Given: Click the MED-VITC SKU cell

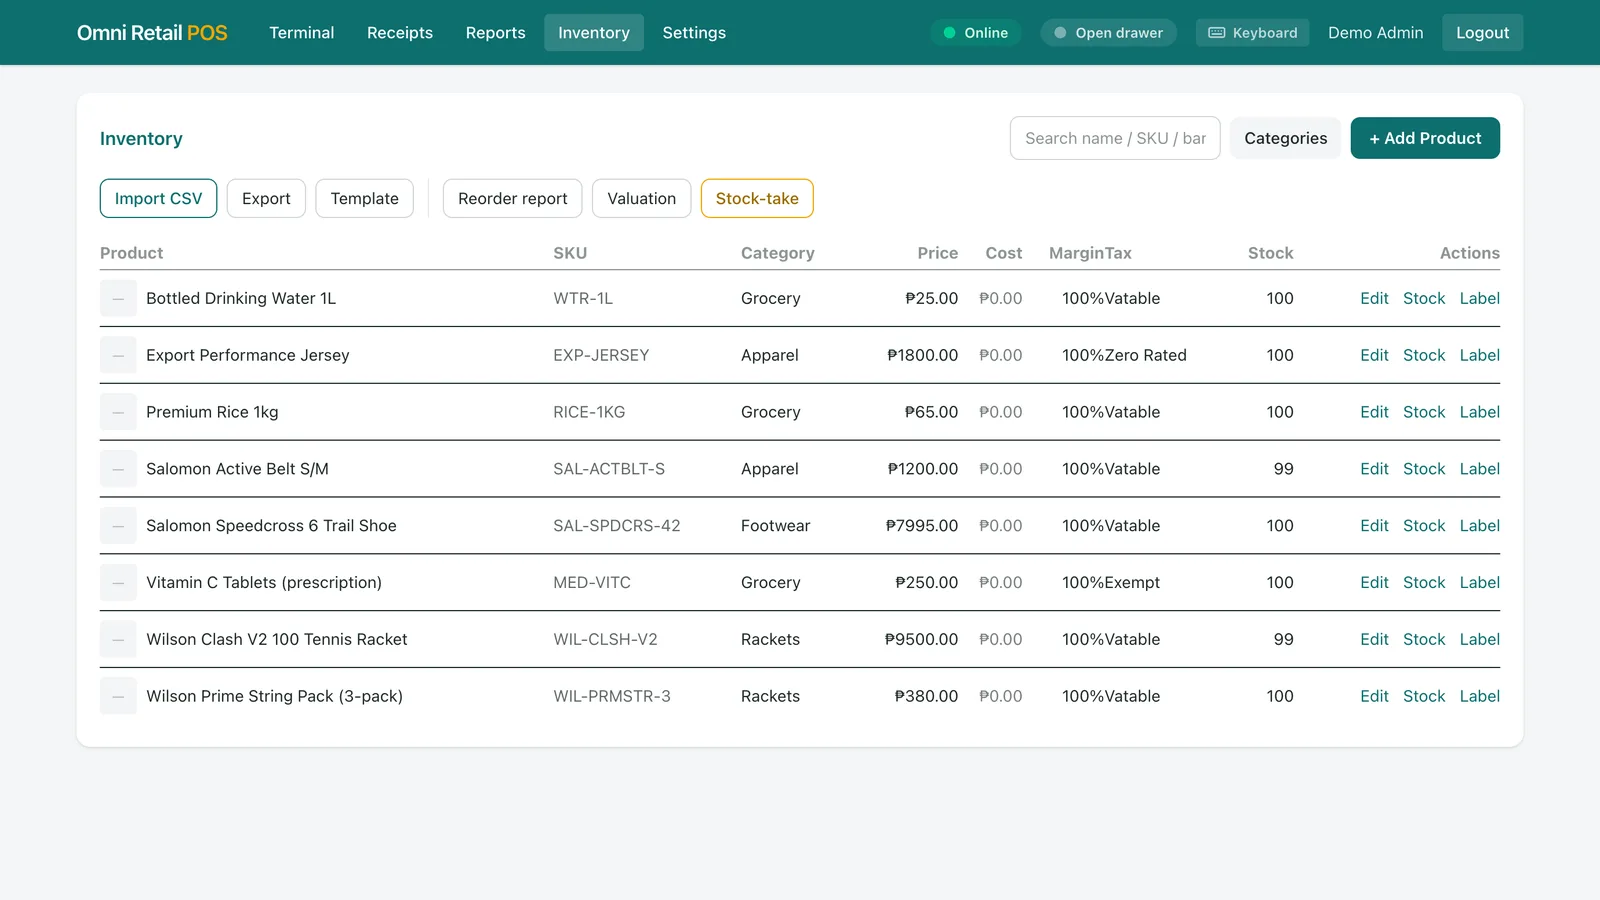Looking at the screenshot, I should [592, 583].
